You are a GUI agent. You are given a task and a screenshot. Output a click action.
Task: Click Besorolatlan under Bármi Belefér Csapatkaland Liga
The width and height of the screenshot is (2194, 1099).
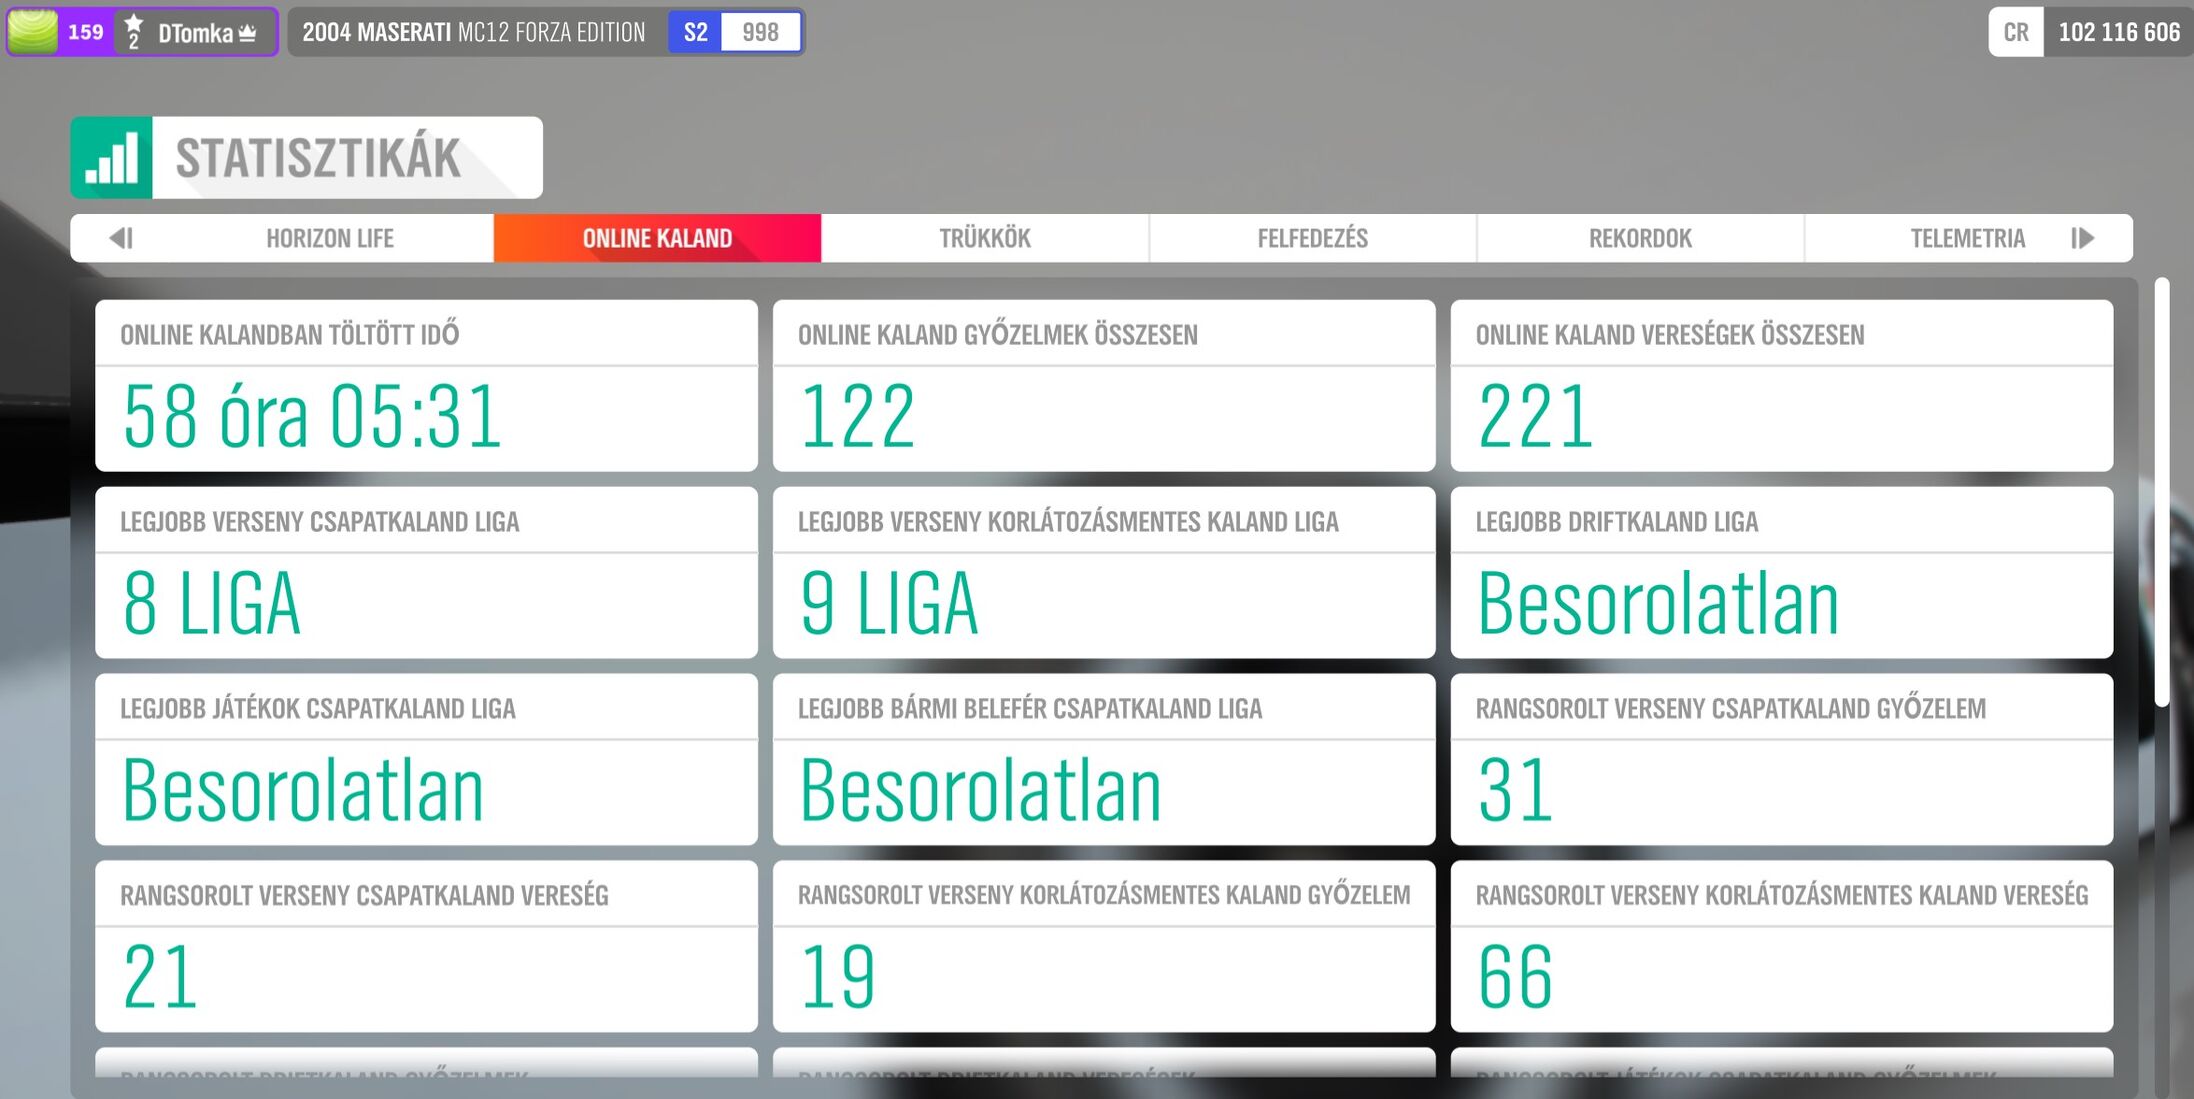click(x=981, y=790)
